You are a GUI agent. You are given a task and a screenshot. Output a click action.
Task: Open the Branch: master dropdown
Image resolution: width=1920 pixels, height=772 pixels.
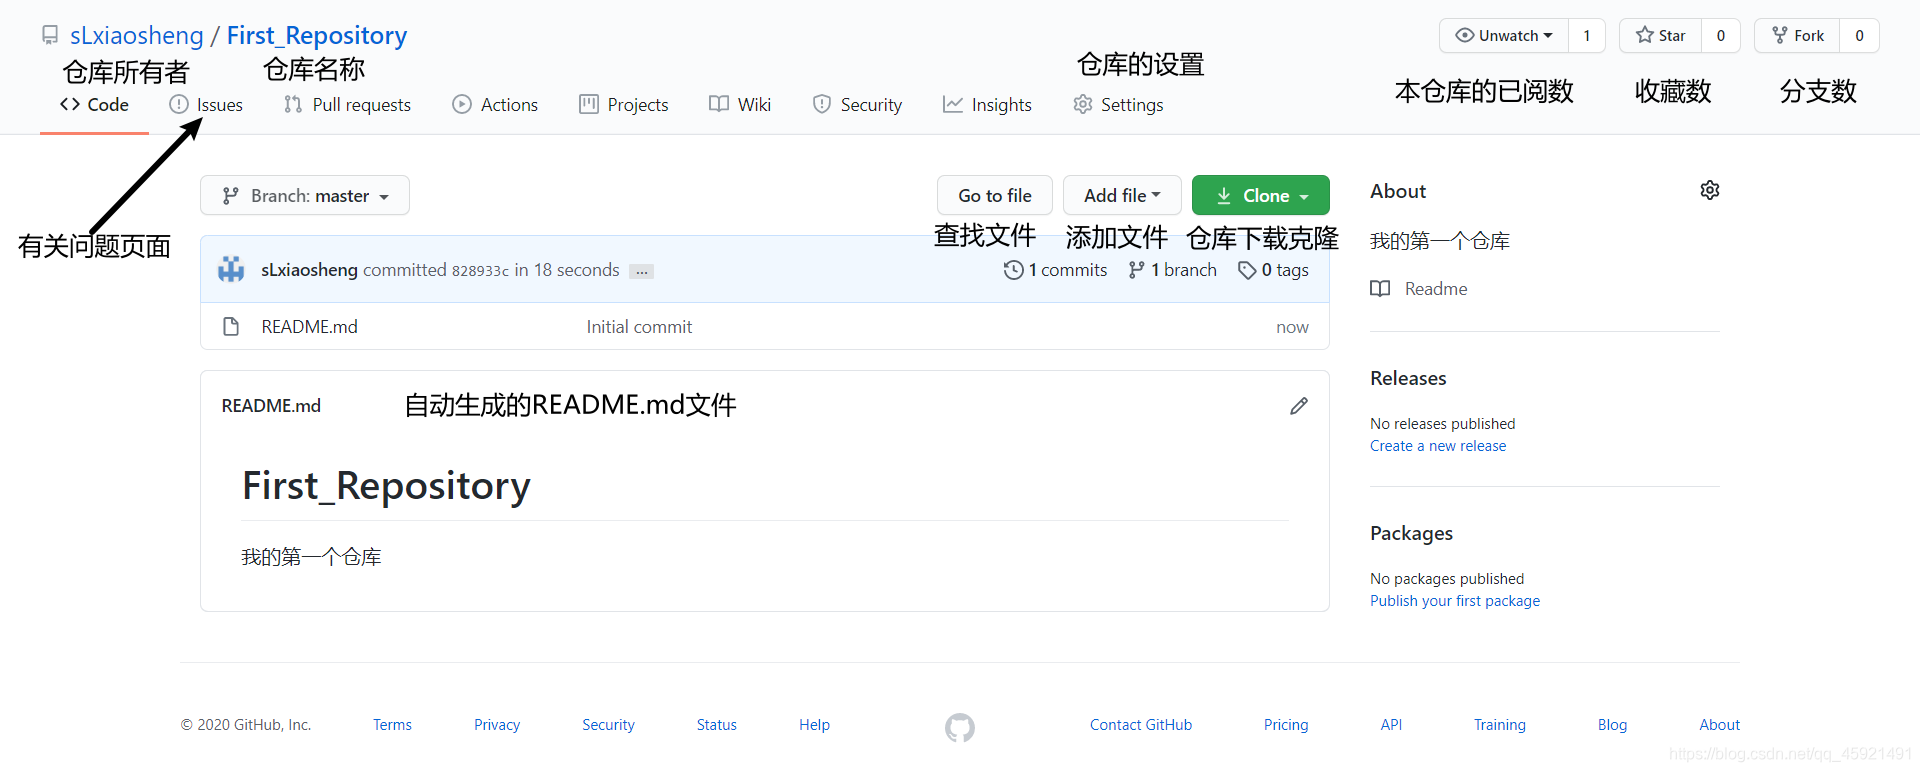[x=305, y=195]
